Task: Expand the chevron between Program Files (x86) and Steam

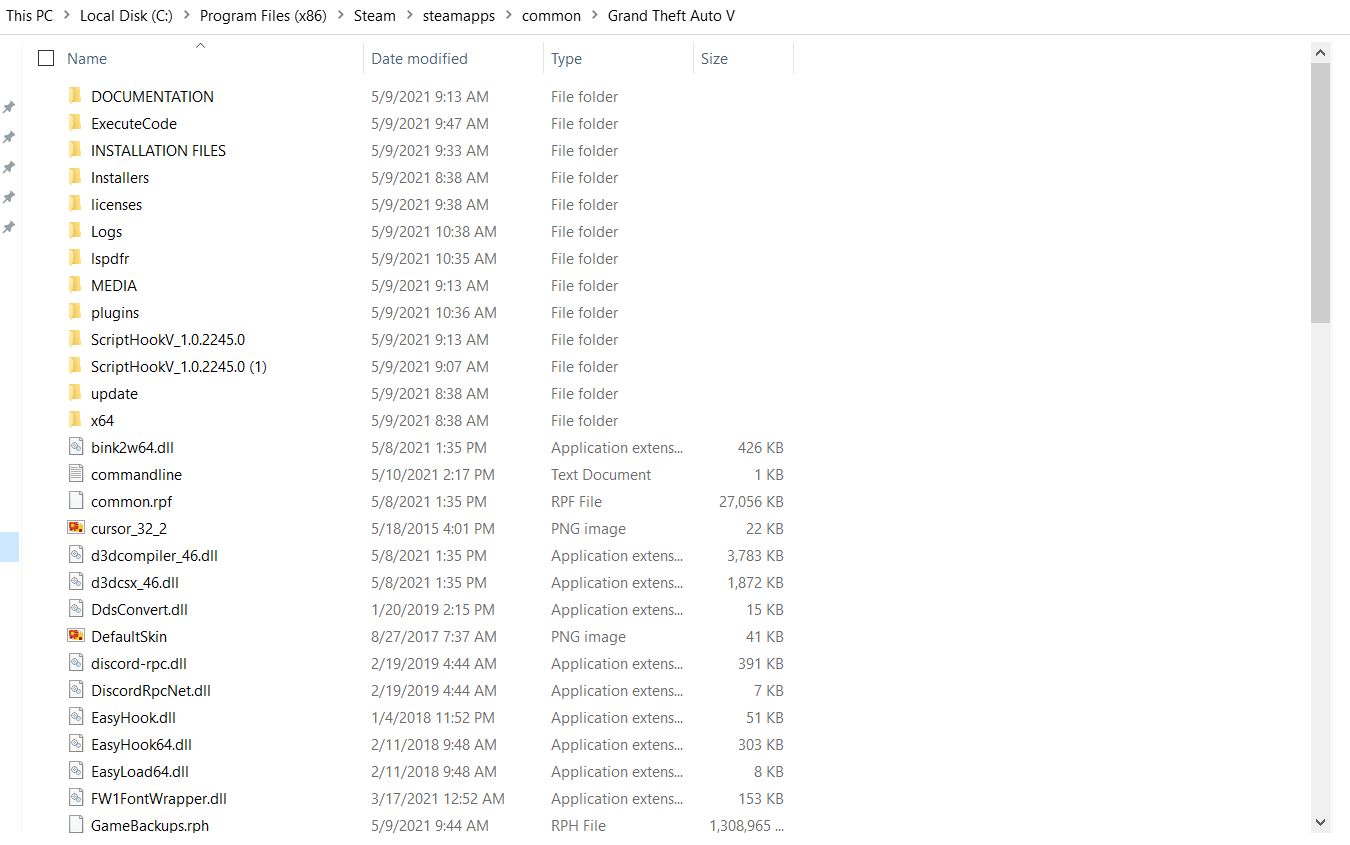Action: tap(340, 16)
